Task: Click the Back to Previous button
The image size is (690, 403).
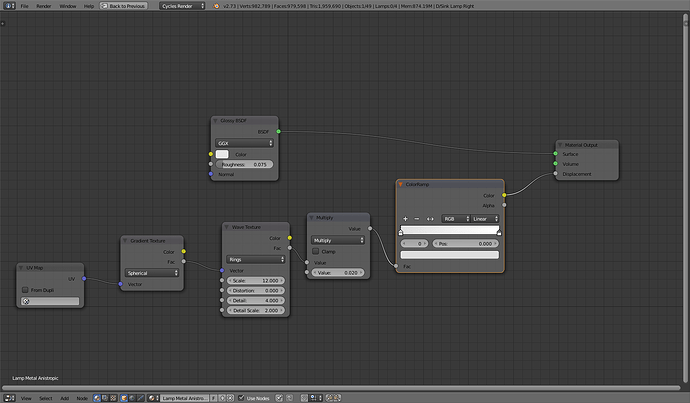Action: pyautogui.click(x=123, y=6)
